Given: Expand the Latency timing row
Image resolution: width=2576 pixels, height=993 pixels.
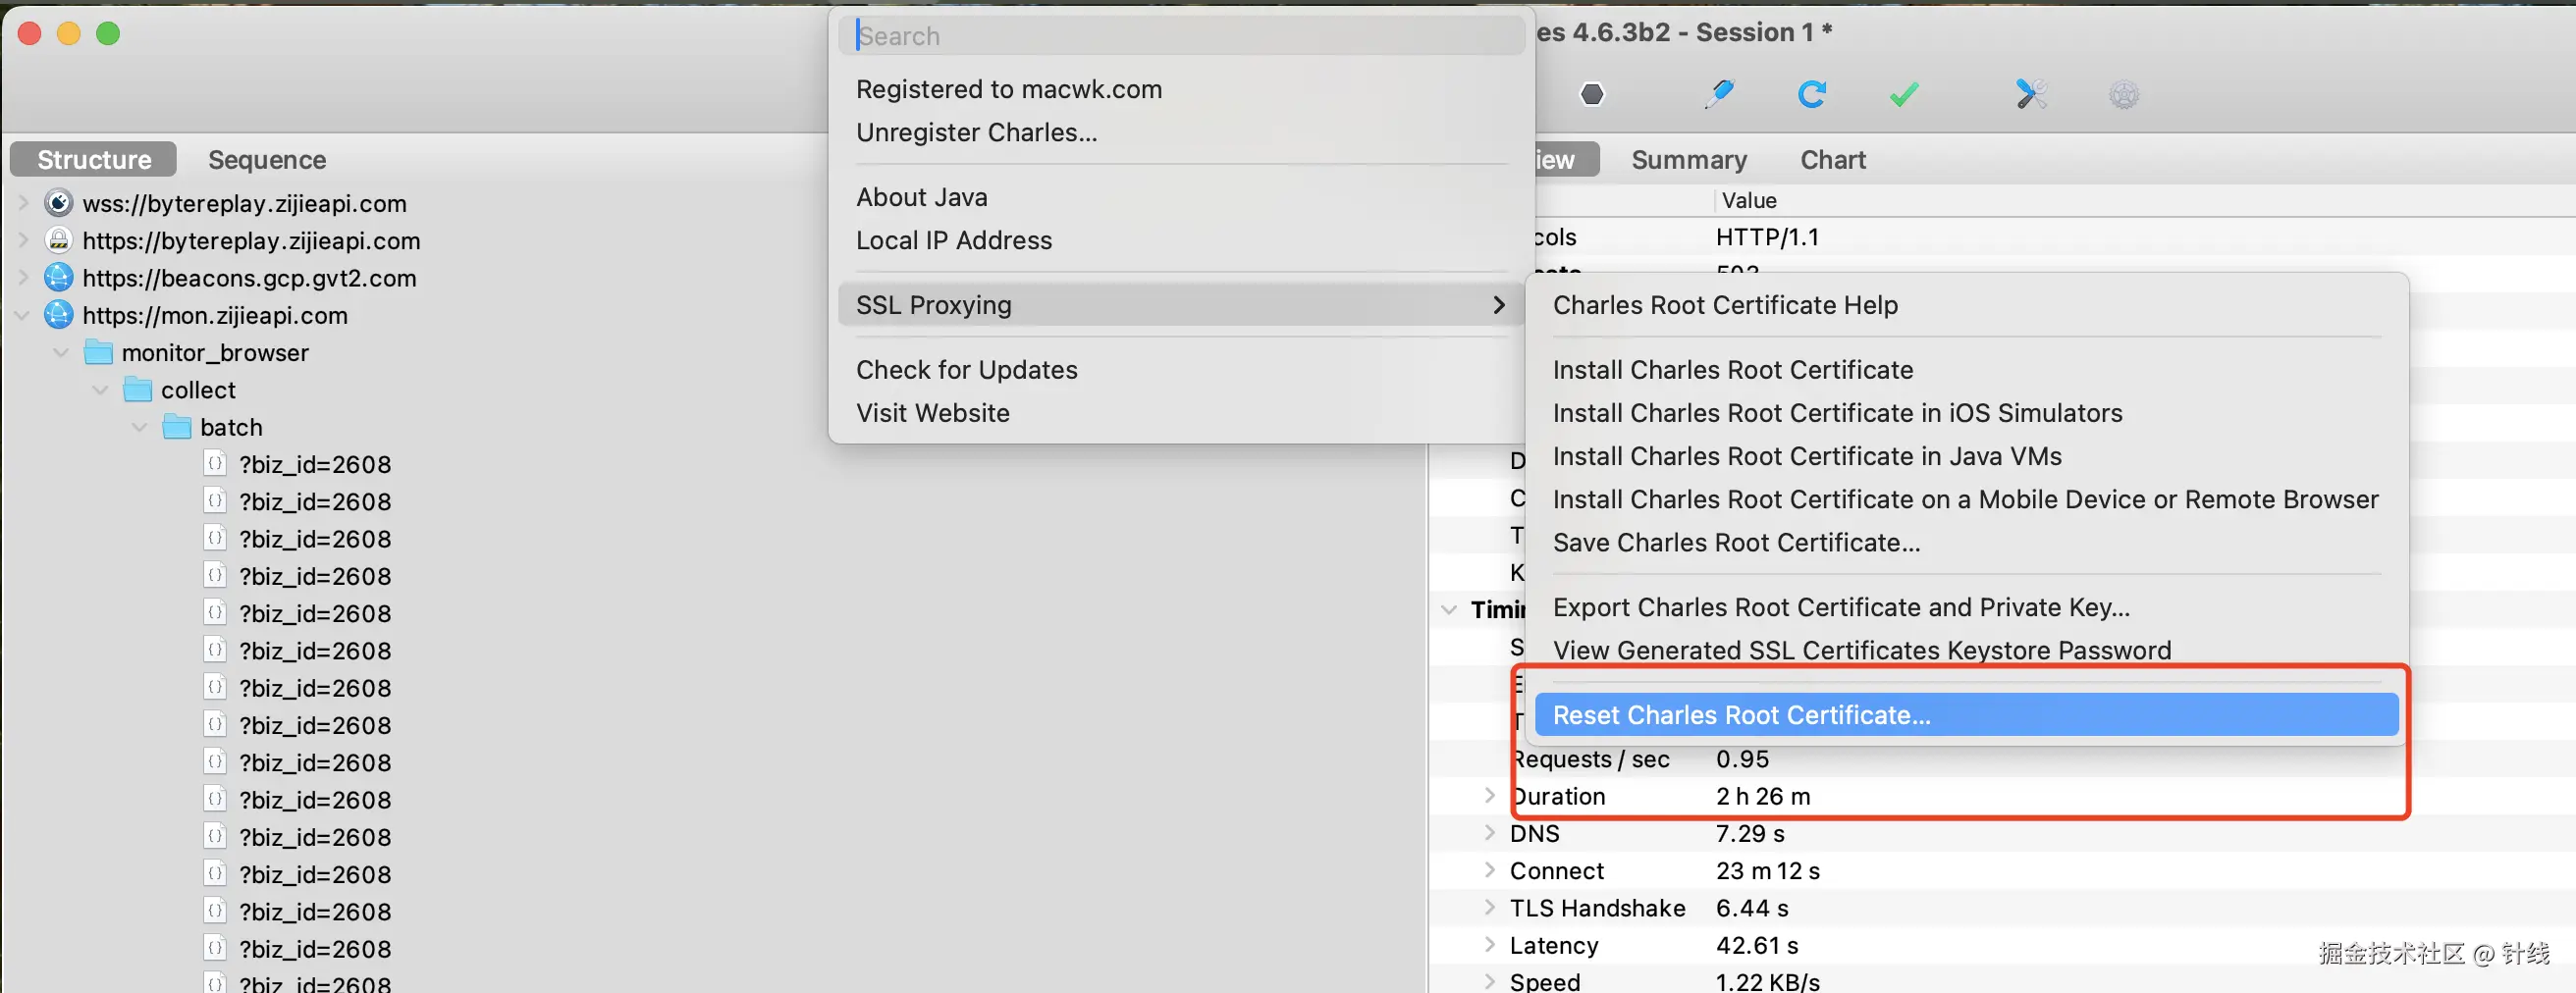Looking at the screenshot, I should coord(1490,944).
